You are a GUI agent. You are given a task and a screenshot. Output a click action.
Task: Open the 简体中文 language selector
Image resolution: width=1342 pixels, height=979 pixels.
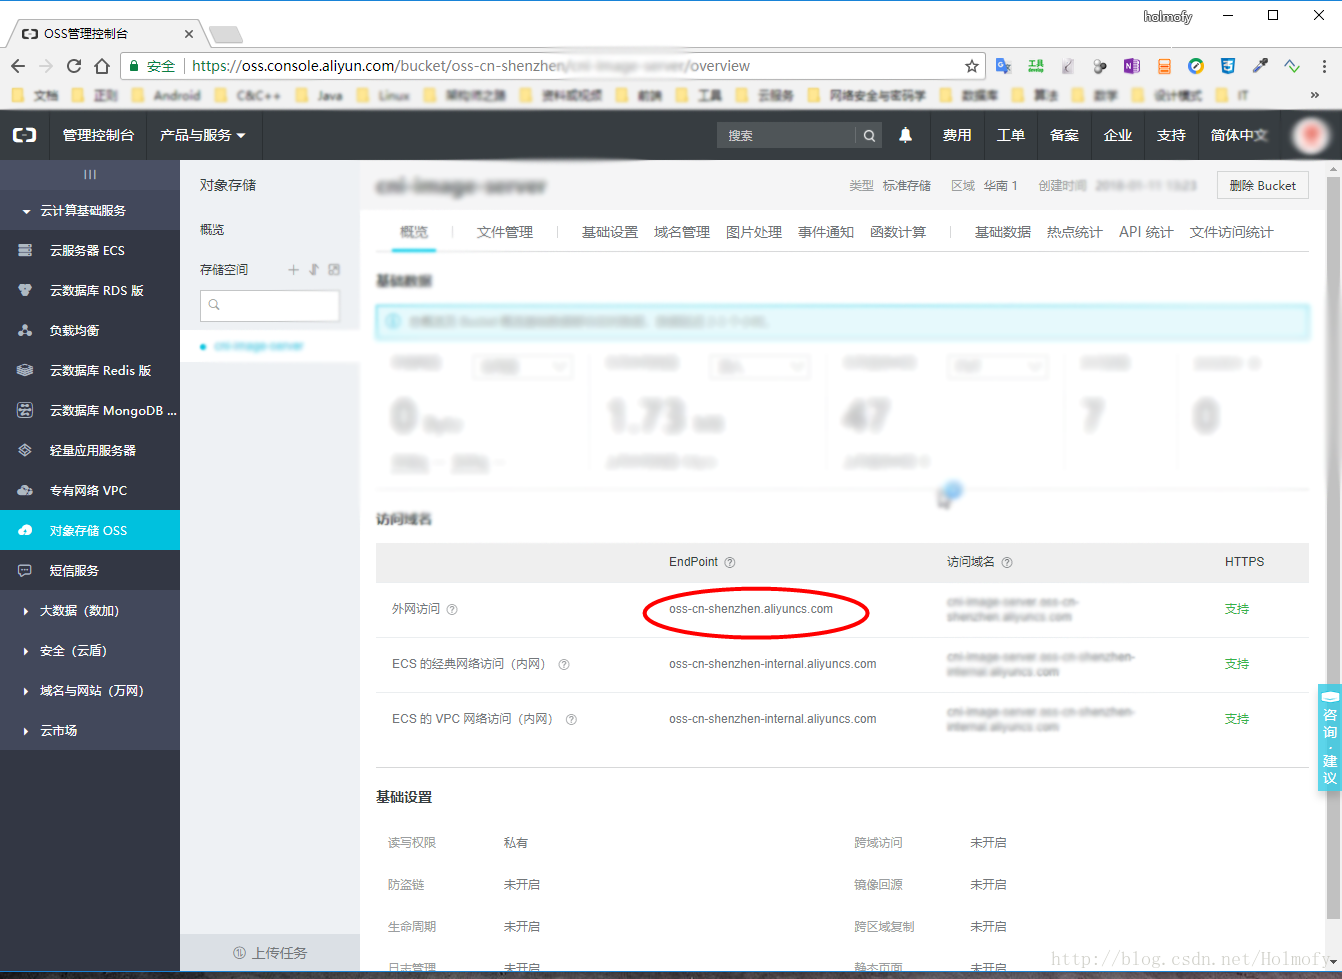pyautogui.click(x=1239, y=135)
